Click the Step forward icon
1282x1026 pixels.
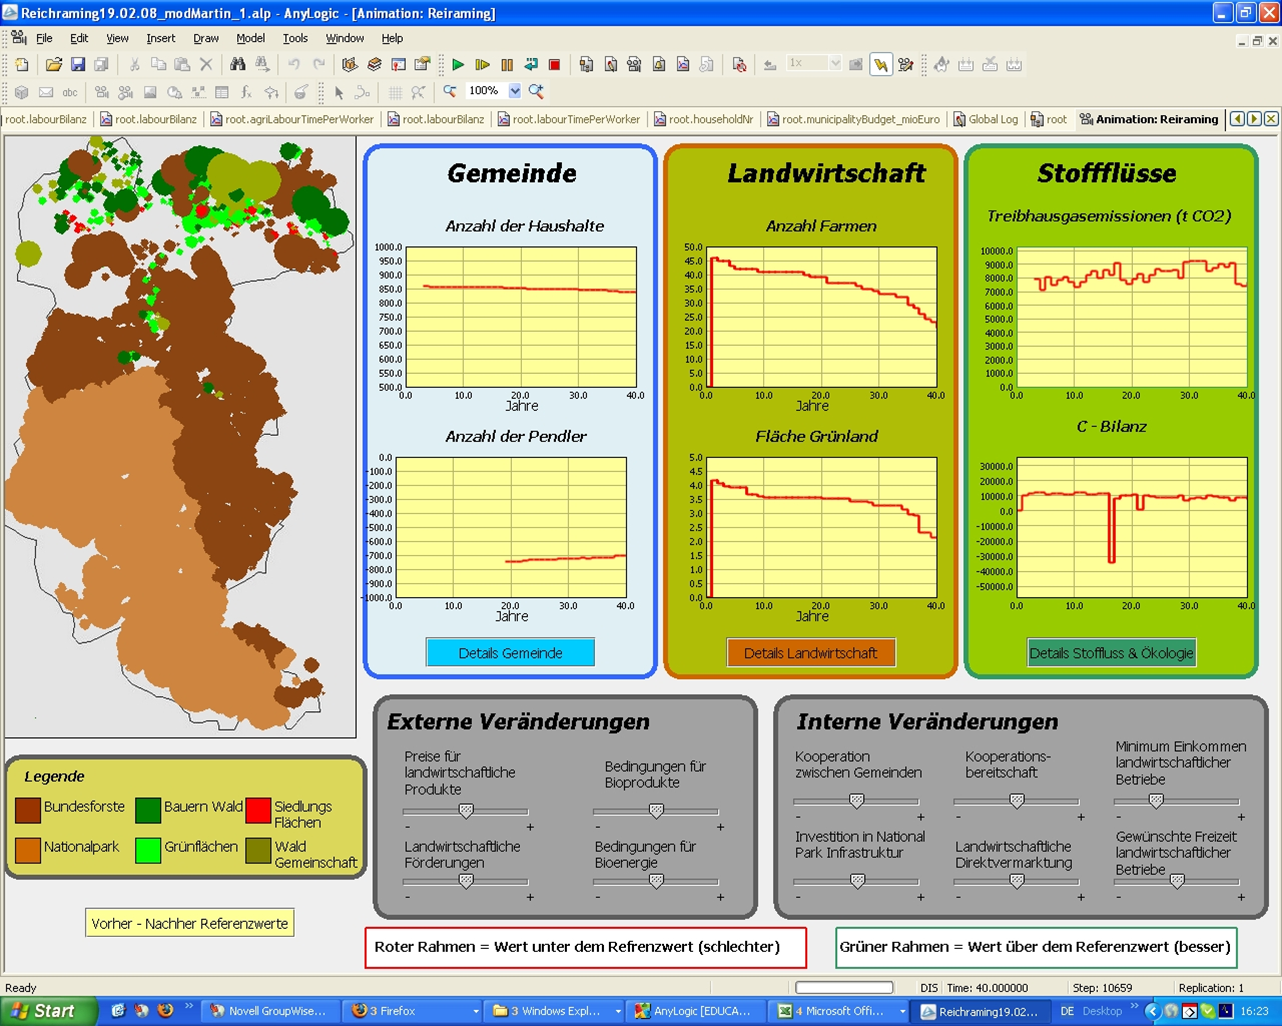pyautogui.click(x=482, y=65)
